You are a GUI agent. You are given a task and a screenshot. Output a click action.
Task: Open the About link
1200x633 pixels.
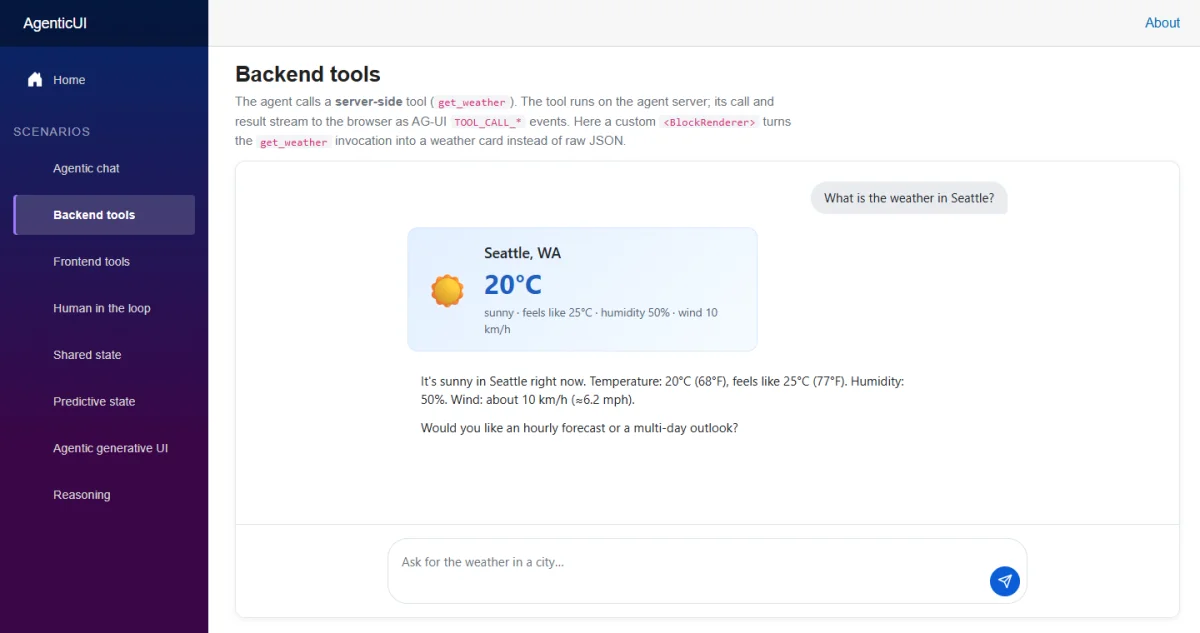[1162, 23]
